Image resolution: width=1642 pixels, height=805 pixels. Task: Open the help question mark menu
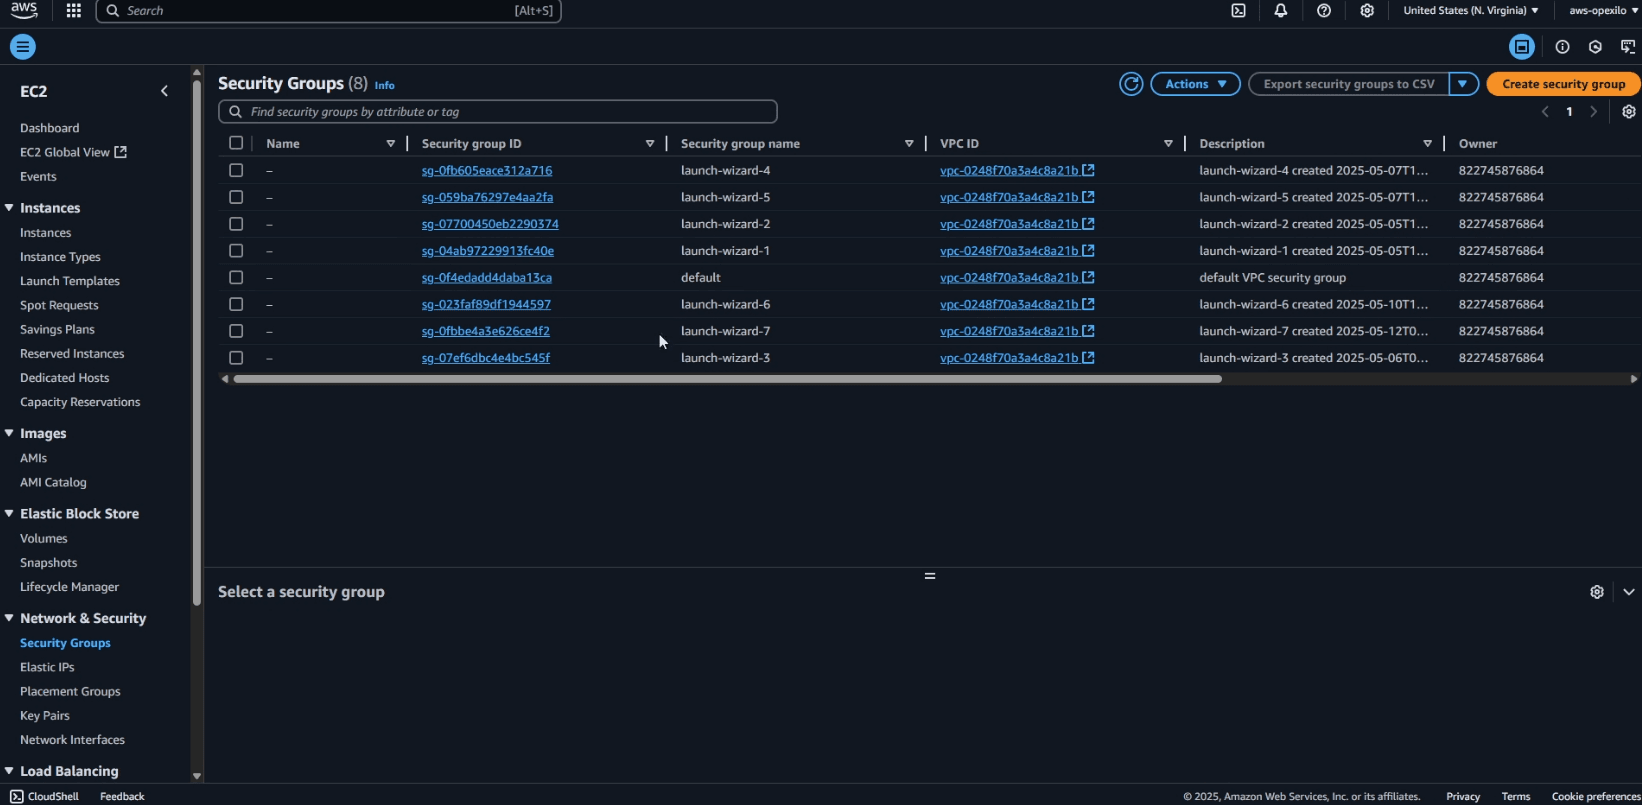[1324, 11]
